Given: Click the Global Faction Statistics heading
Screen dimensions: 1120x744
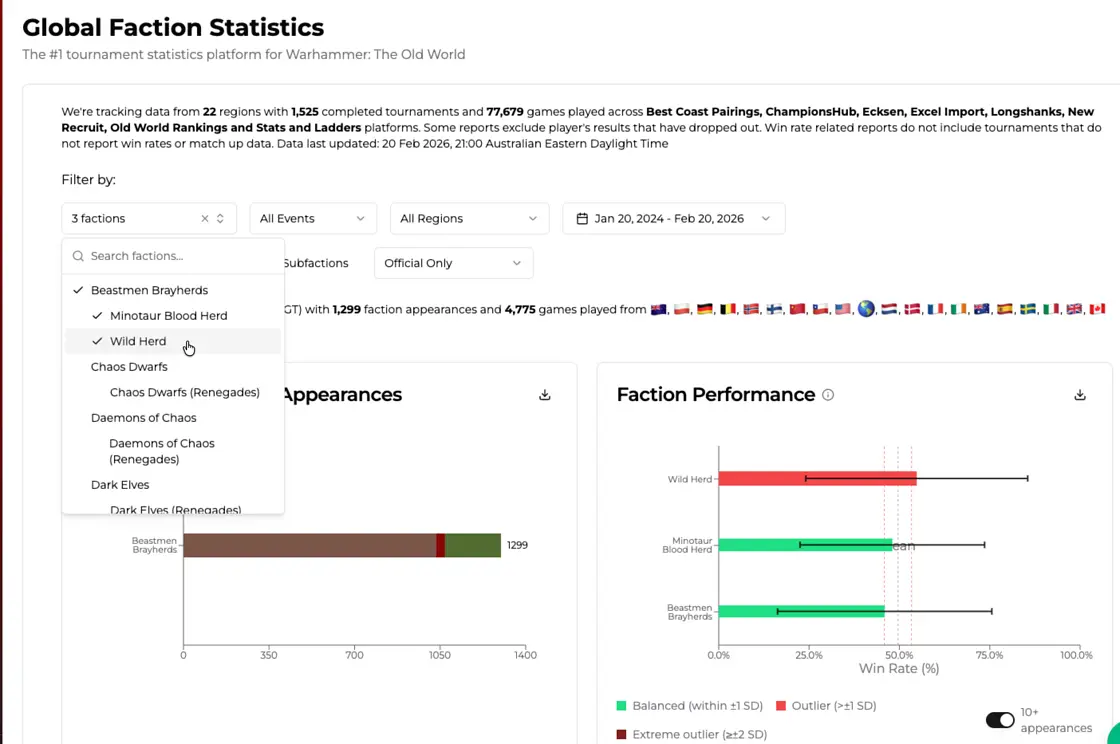Looking at the screenshot, I should [173, 27].
